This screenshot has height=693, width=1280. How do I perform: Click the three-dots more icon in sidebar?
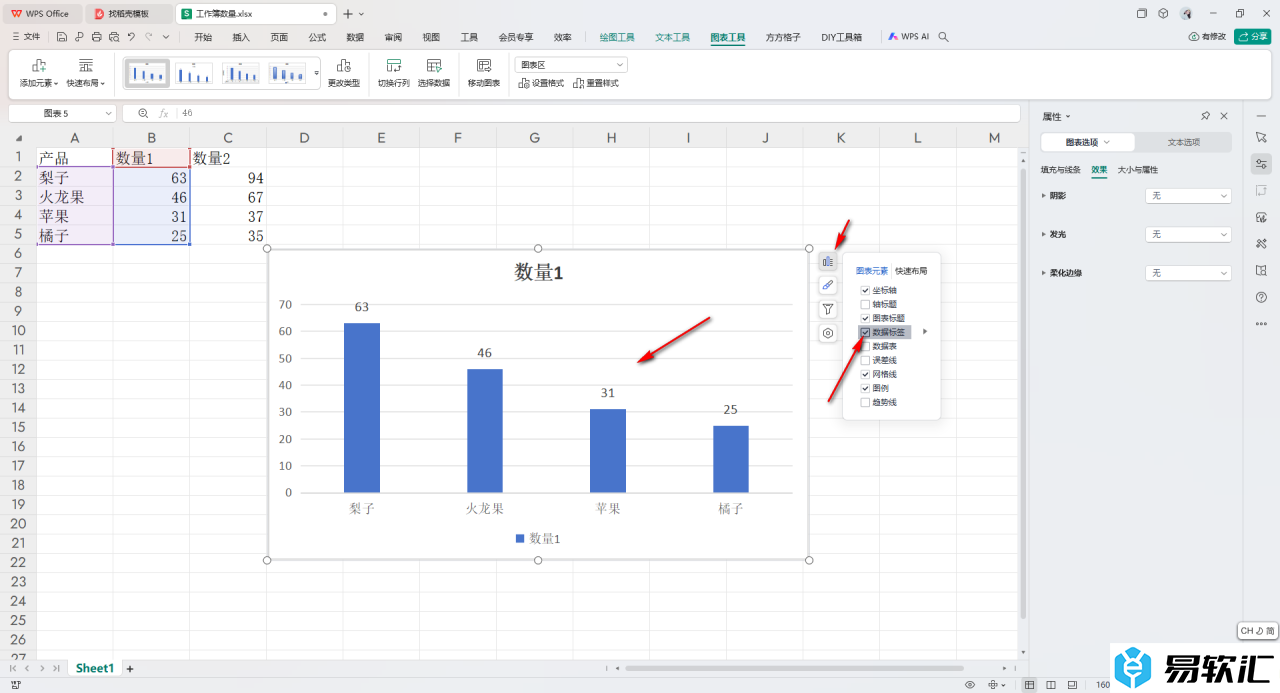pyautogui.click(x=1261, y=323)
